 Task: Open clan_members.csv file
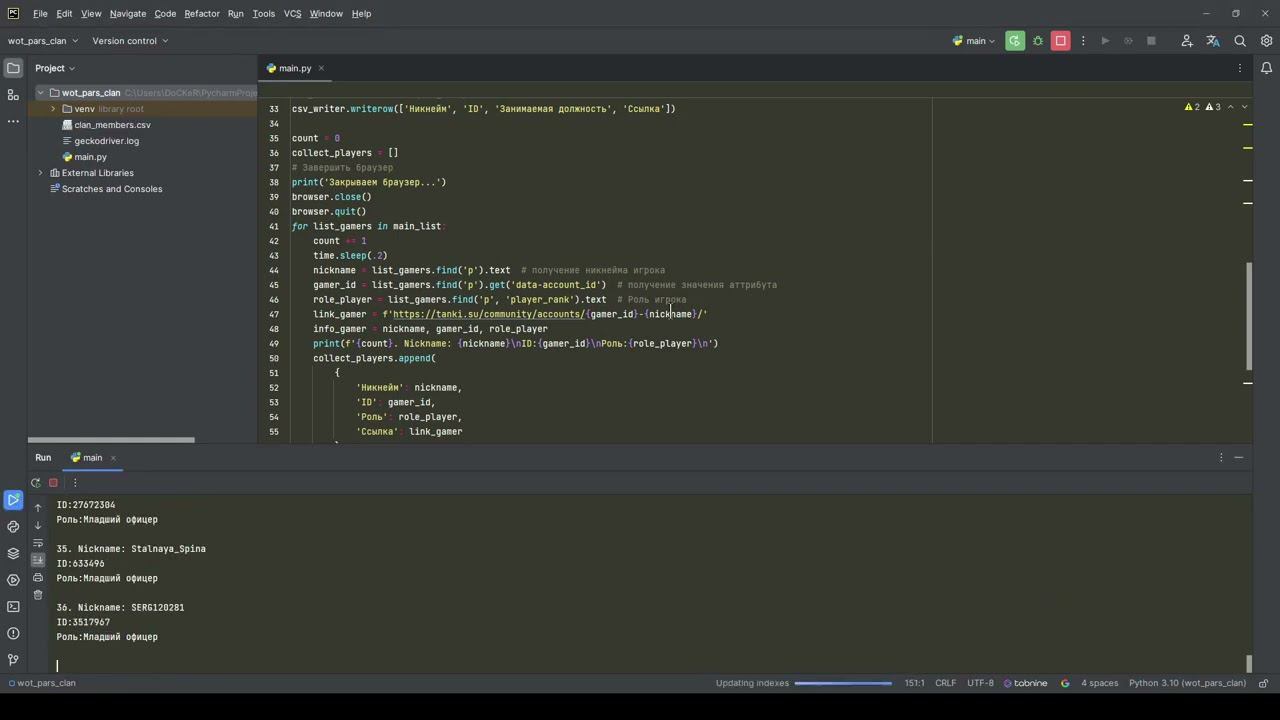click(x=112, y=125)
